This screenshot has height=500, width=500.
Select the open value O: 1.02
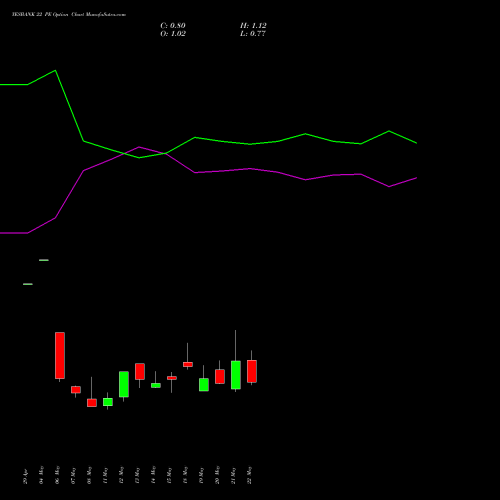click(x=173, y=34)
